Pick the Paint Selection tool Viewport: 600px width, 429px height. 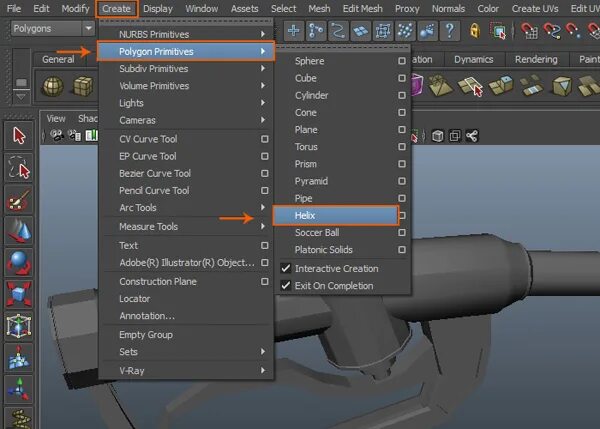[x=19, y=199]
